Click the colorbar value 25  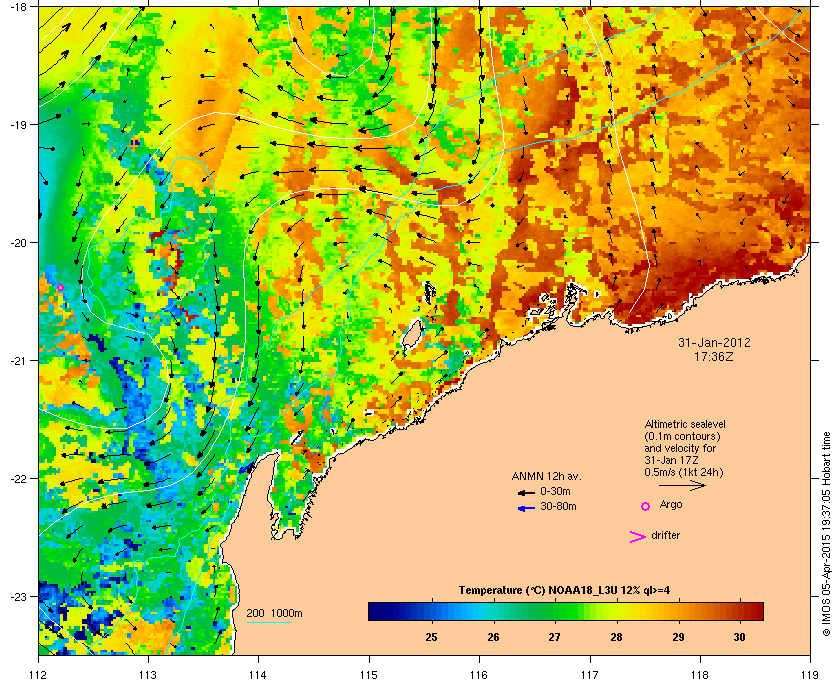[x=431, y=637]
